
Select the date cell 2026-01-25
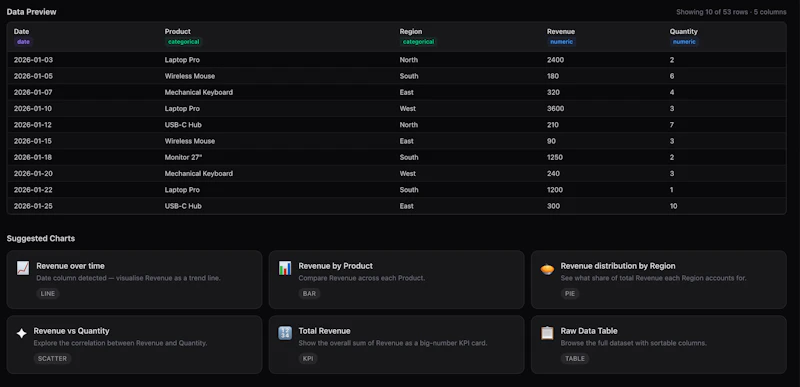point(33,207)
